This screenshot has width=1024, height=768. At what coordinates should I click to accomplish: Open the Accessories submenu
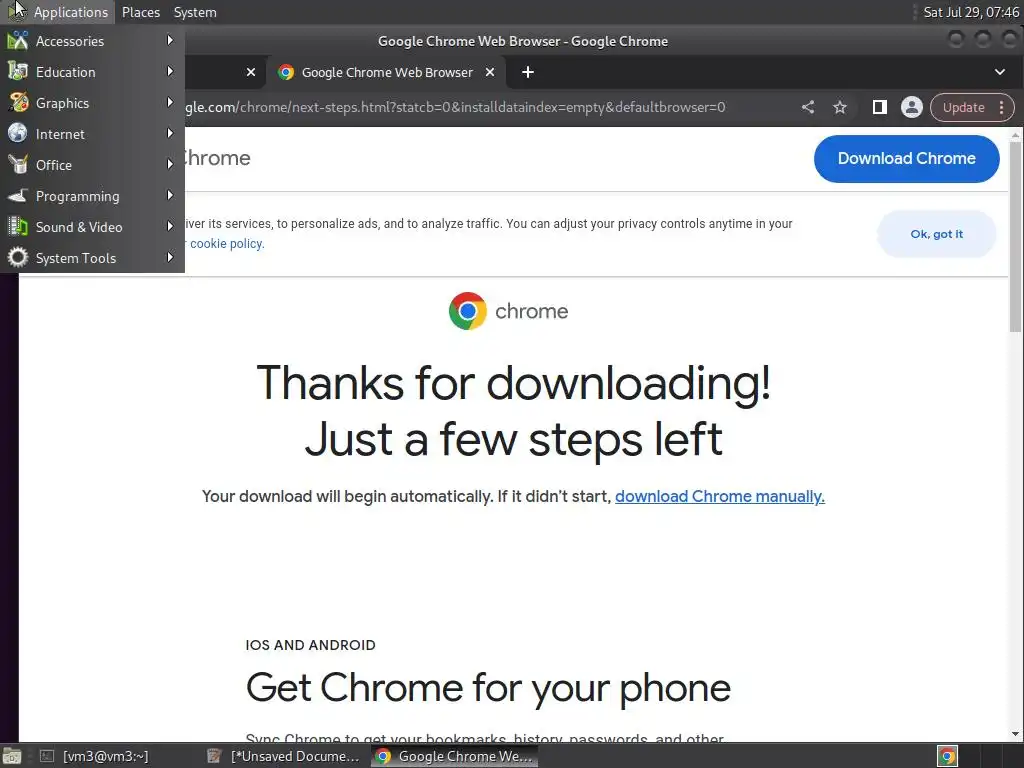click(92, 40)
